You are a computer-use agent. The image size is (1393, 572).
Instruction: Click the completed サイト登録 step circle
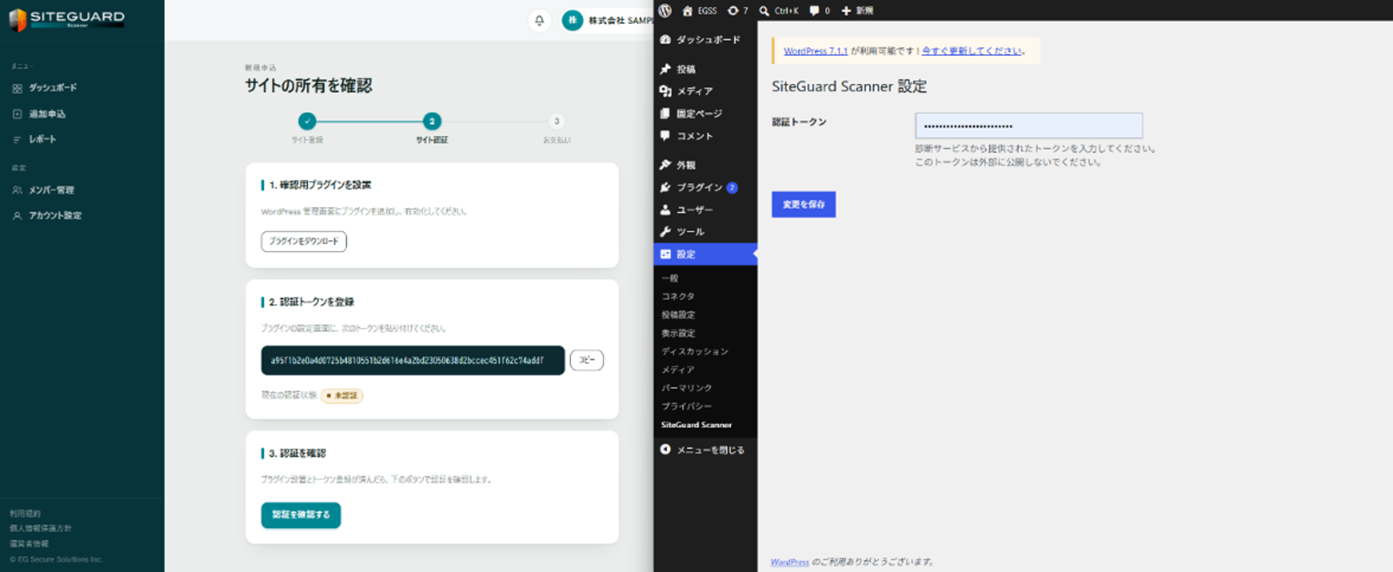(307, 121)
